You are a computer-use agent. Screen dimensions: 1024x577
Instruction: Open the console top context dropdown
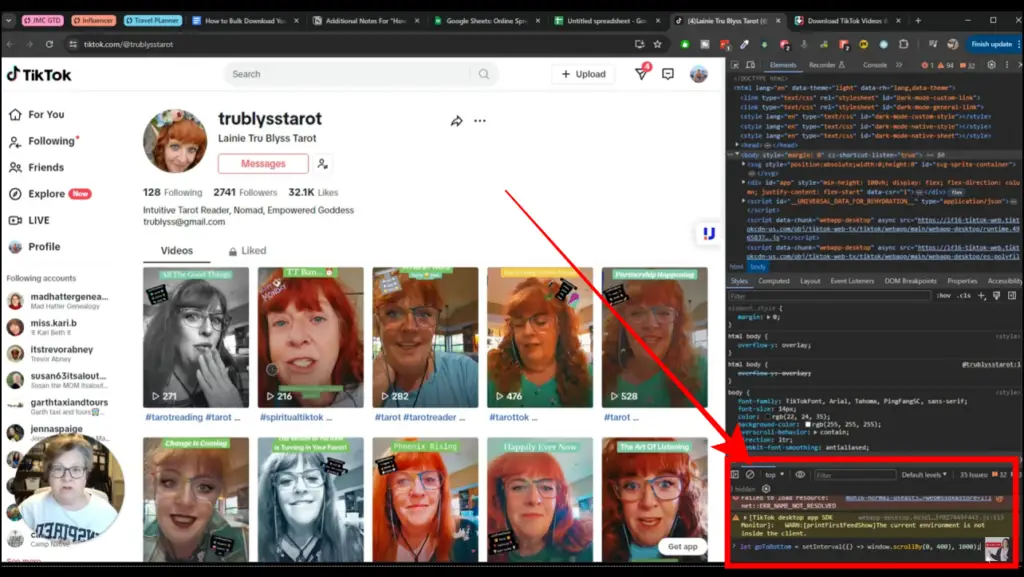pos(774,475)
